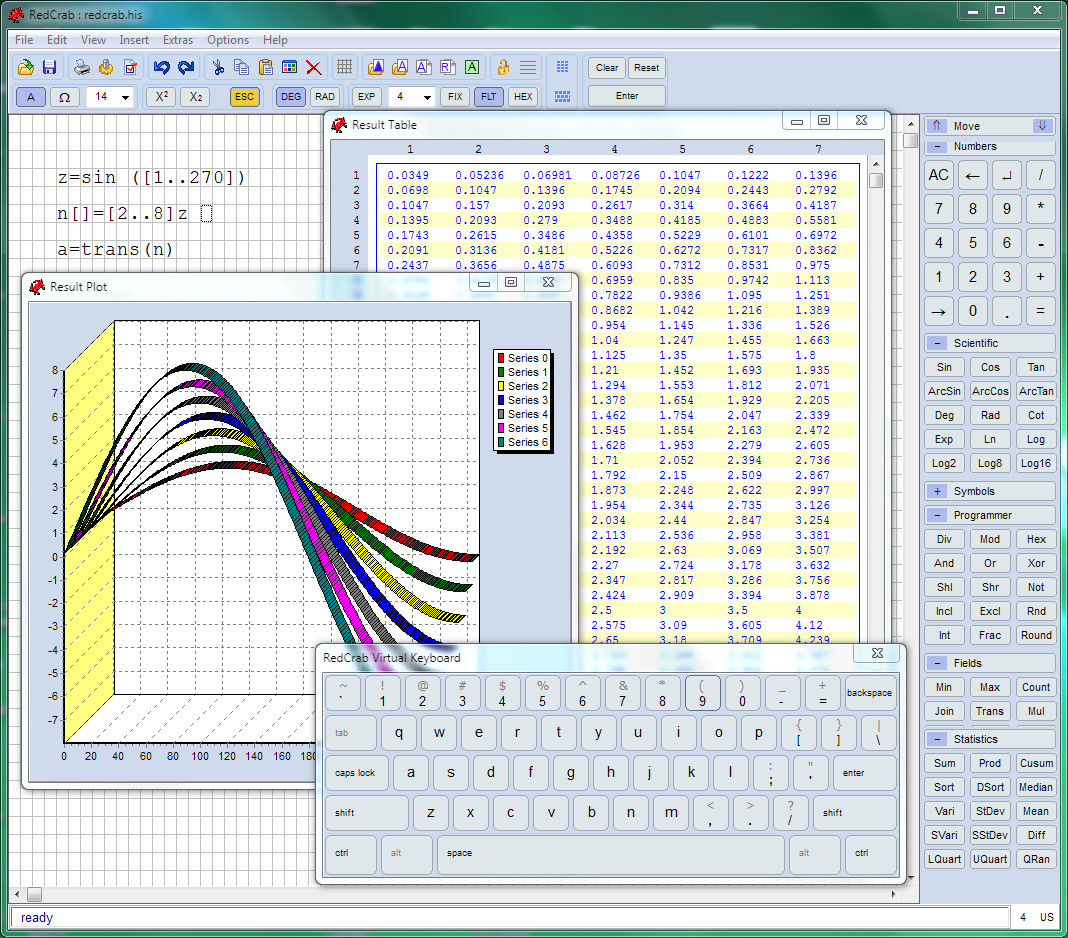
Task: Click Series 0 red legend swatch
Action: [501, 358]
